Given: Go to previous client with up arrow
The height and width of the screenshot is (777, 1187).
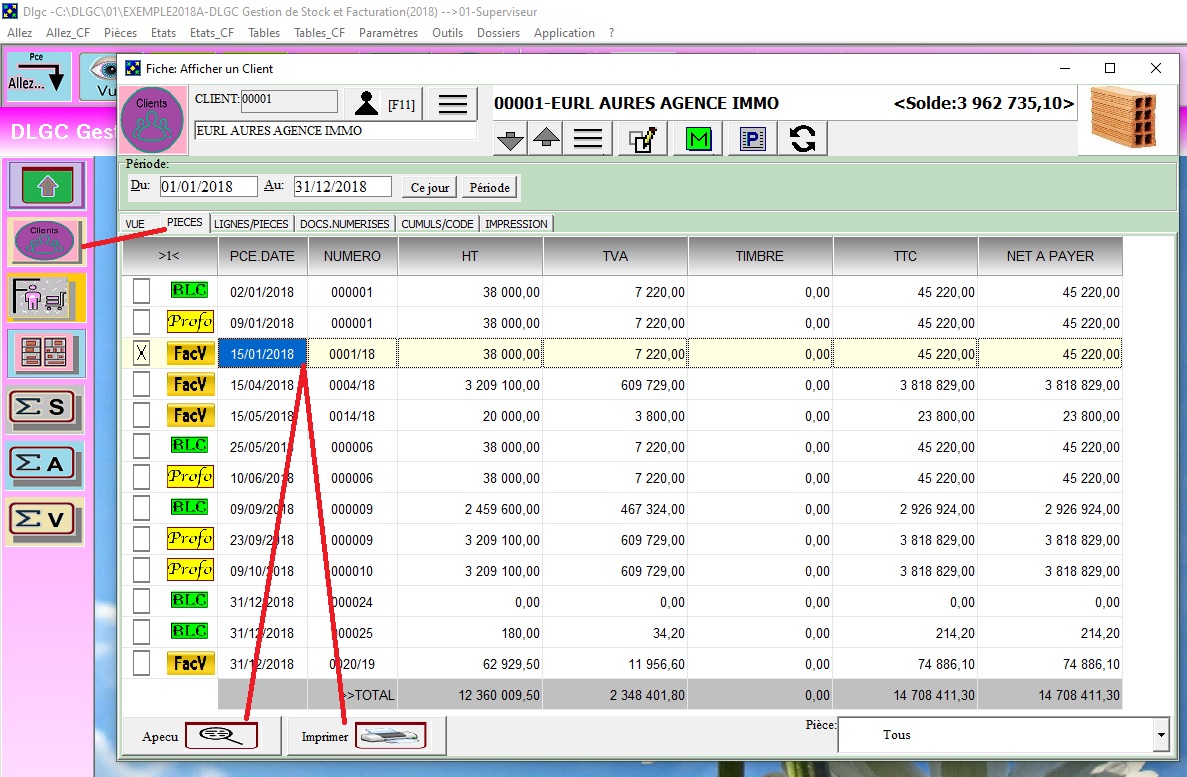Looking at the screenshot, I should click(x=546, y=140).
